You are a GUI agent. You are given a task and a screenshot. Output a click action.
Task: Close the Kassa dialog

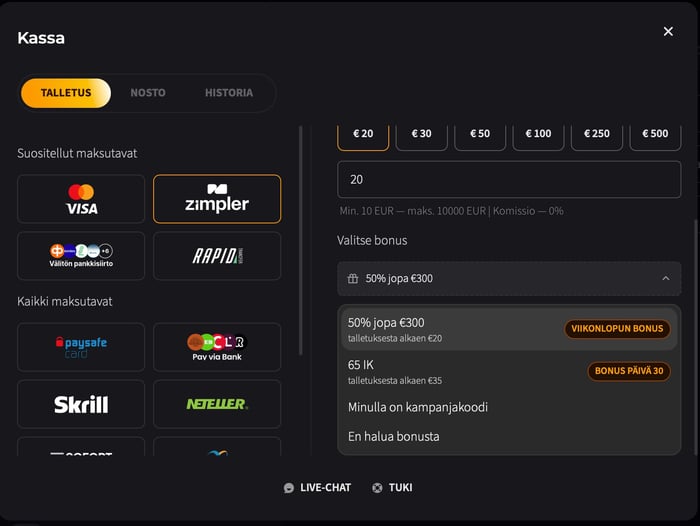668,31
